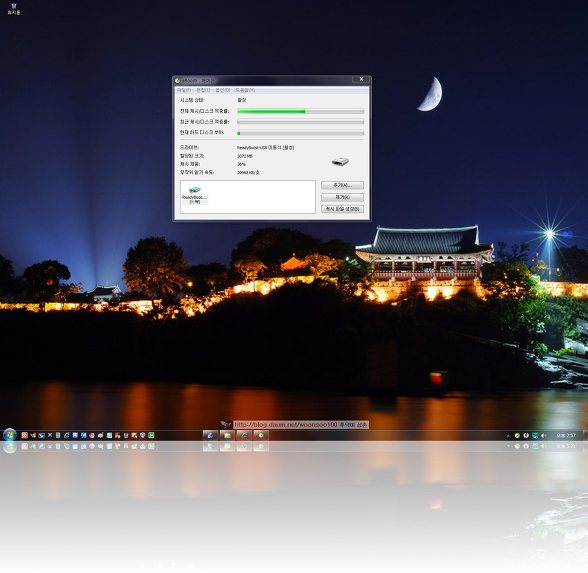
Task: Launch Internet Explorer from quick launch
Action: (67, 435)
